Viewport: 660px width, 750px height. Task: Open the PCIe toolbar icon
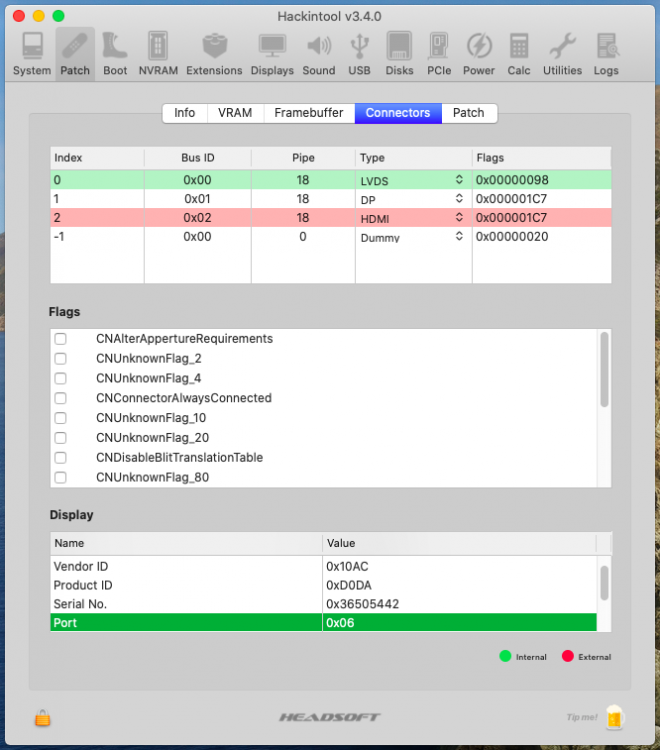pyautogui.click(x=438, y=53)
